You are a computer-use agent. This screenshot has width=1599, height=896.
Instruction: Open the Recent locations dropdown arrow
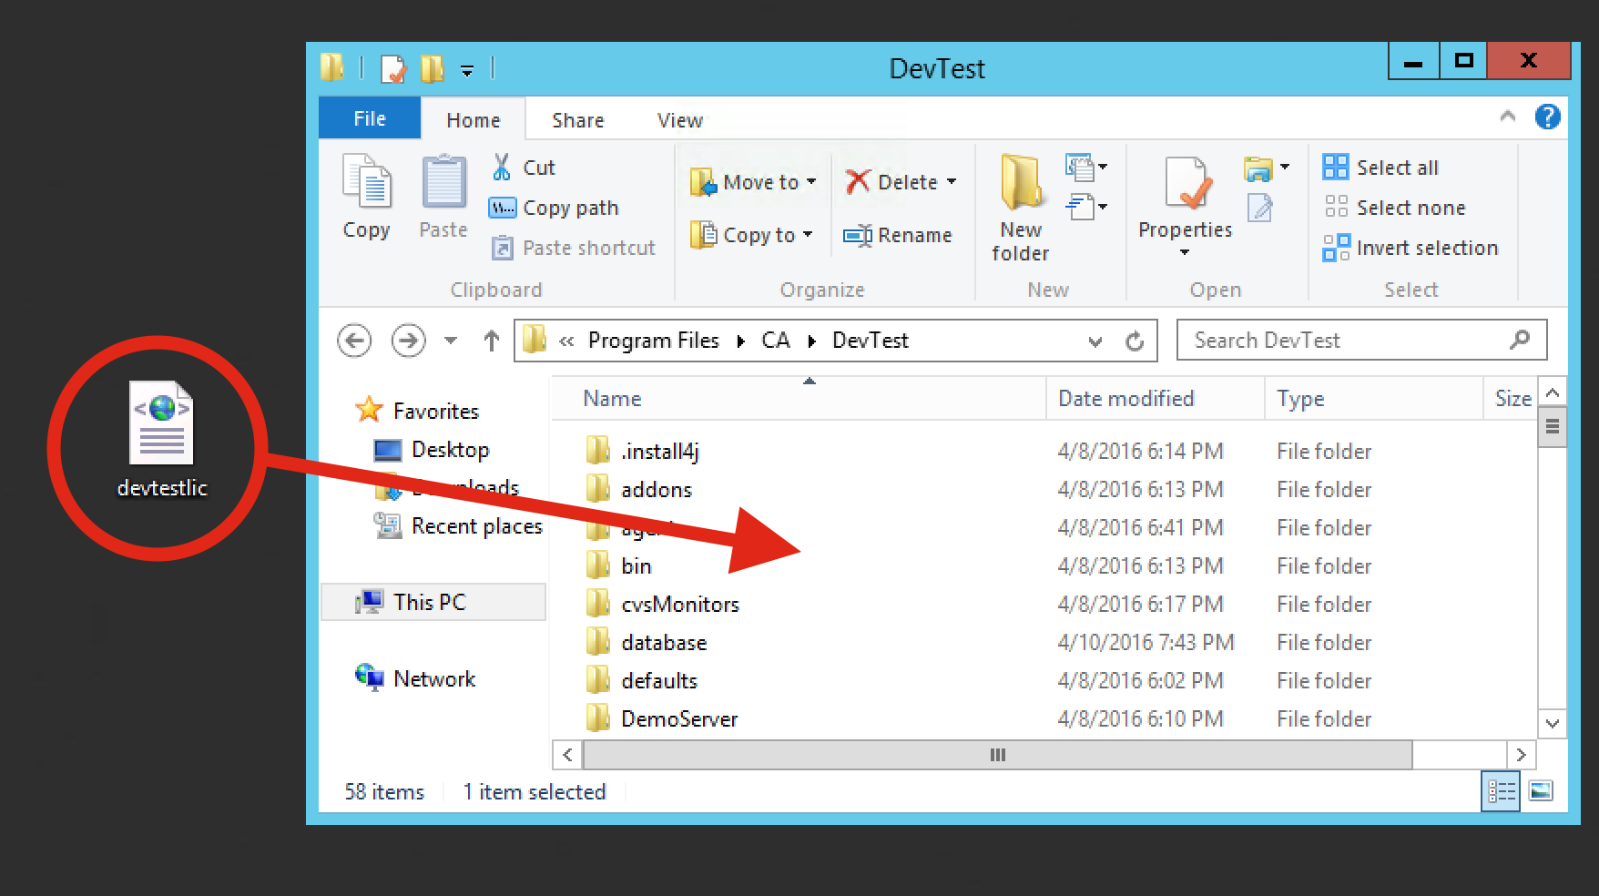pyautogui.click(x=451, y=341)
